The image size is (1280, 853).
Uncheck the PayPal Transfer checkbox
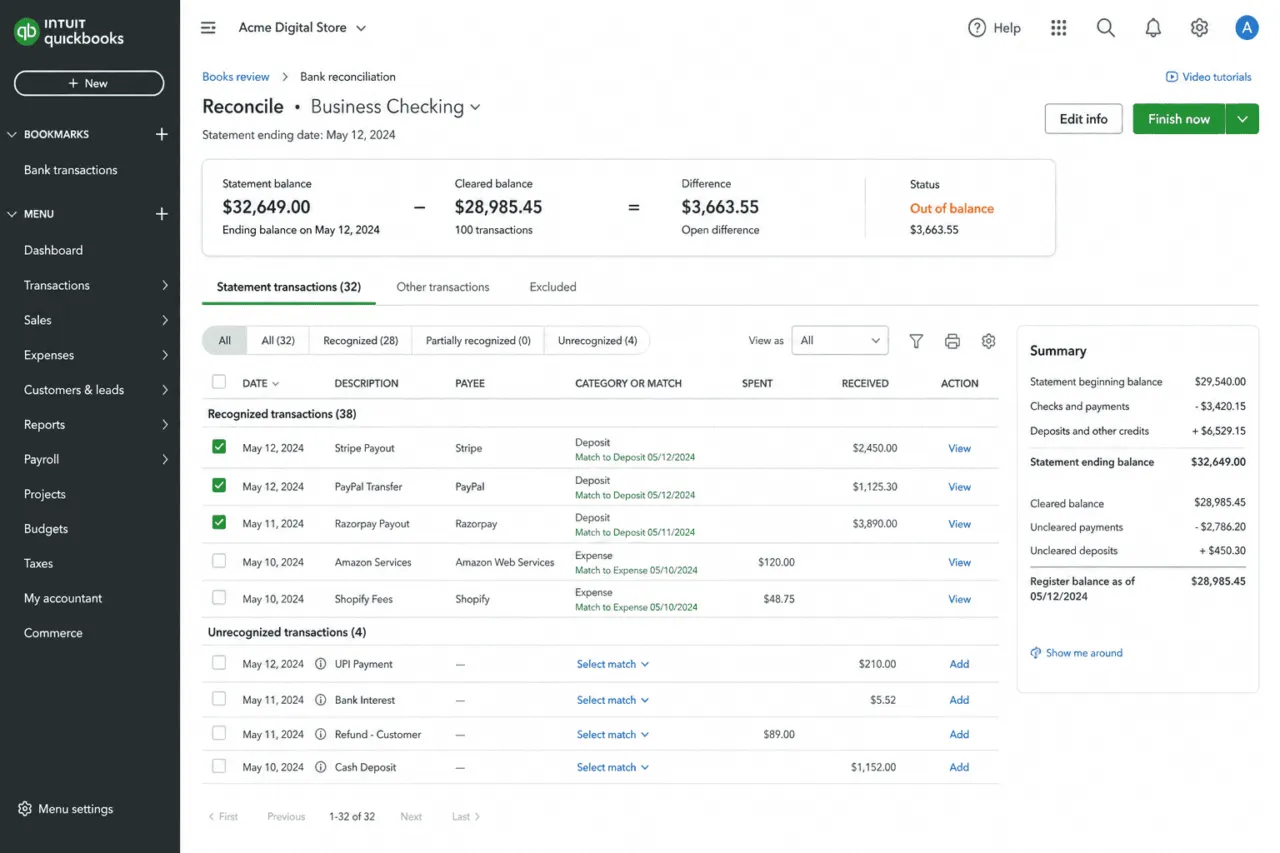(219, 485)
